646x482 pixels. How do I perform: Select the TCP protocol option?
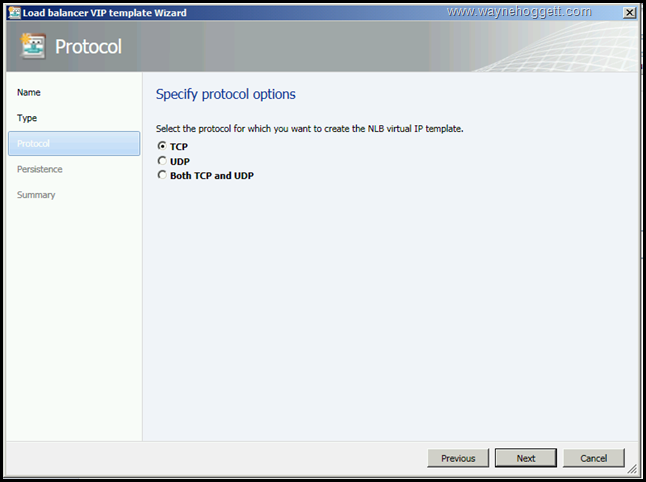coord(162,146)
